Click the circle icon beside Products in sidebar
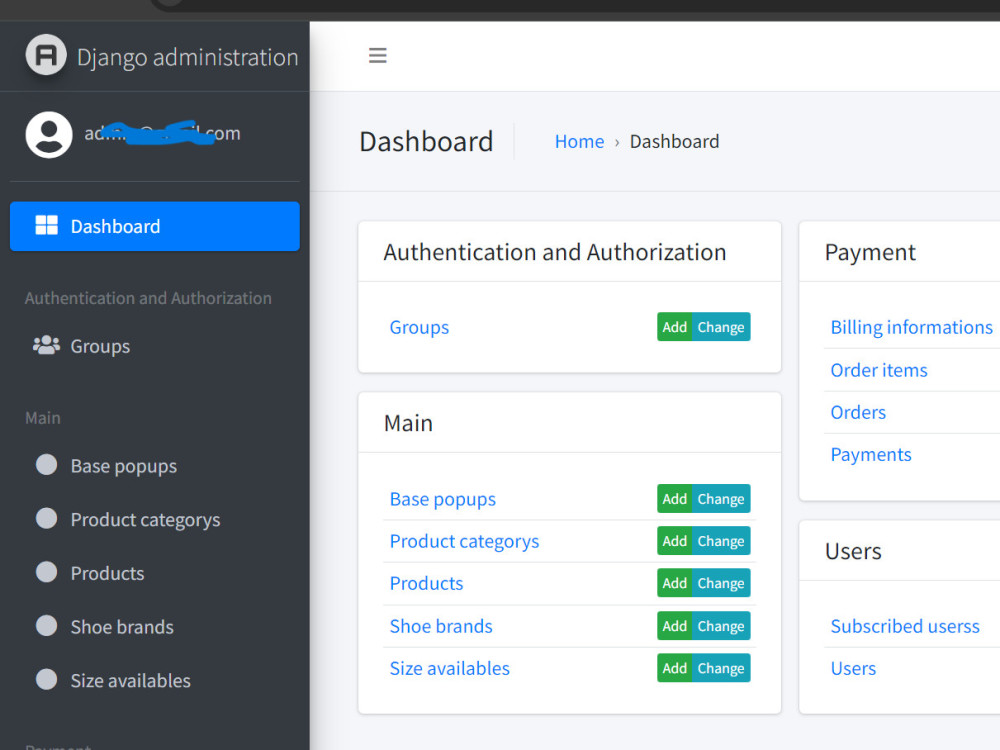1000x750 pixels. (47, 571)
